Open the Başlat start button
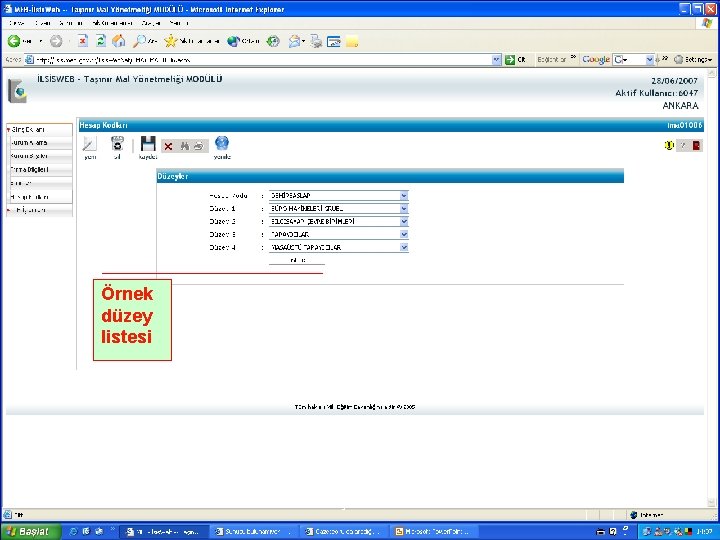 (30, 532)
